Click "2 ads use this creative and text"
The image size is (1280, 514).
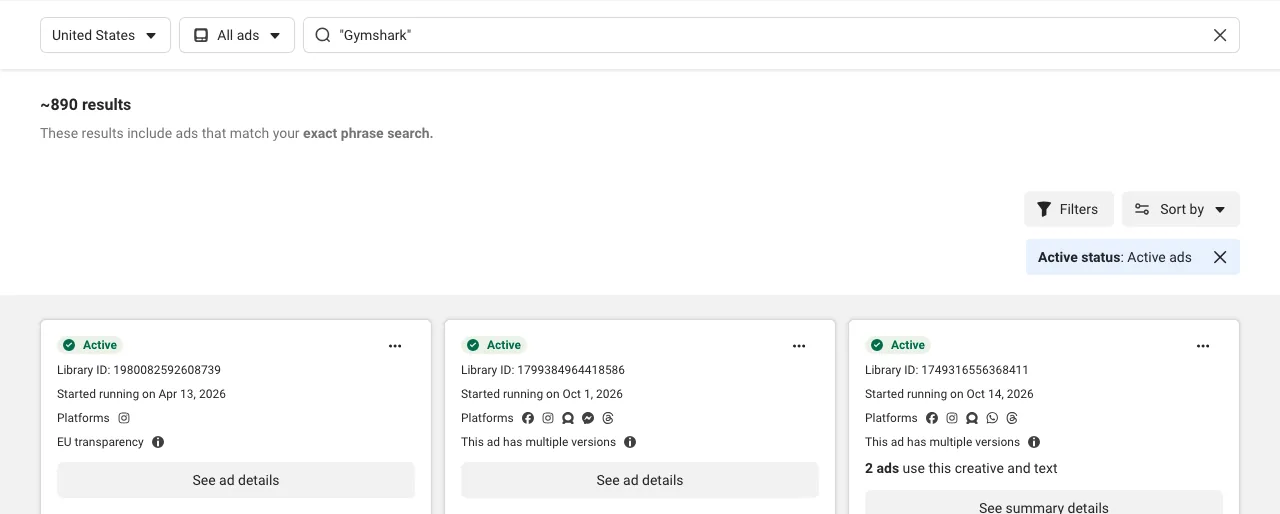[x=961, y=468]
